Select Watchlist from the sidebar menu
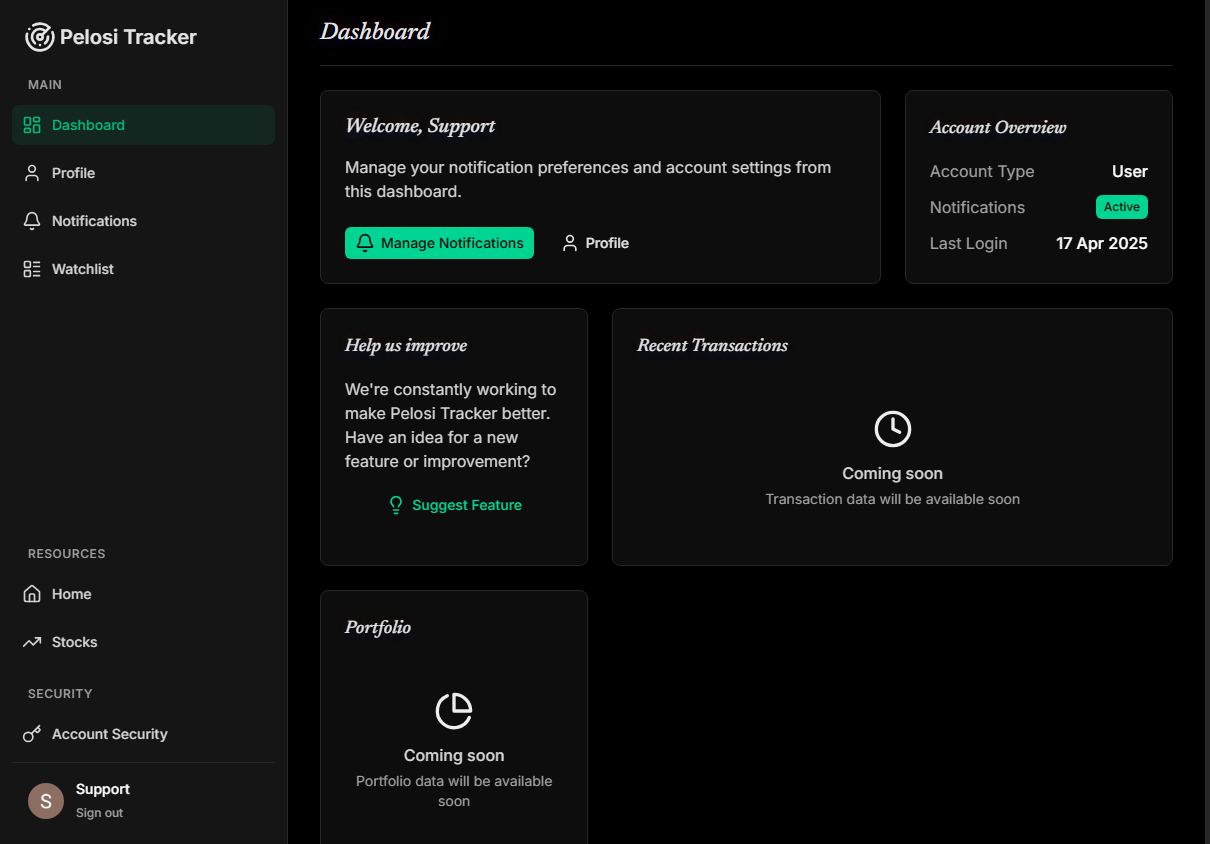This screenshot has width=1210, height=844. (x=84, y=269)
